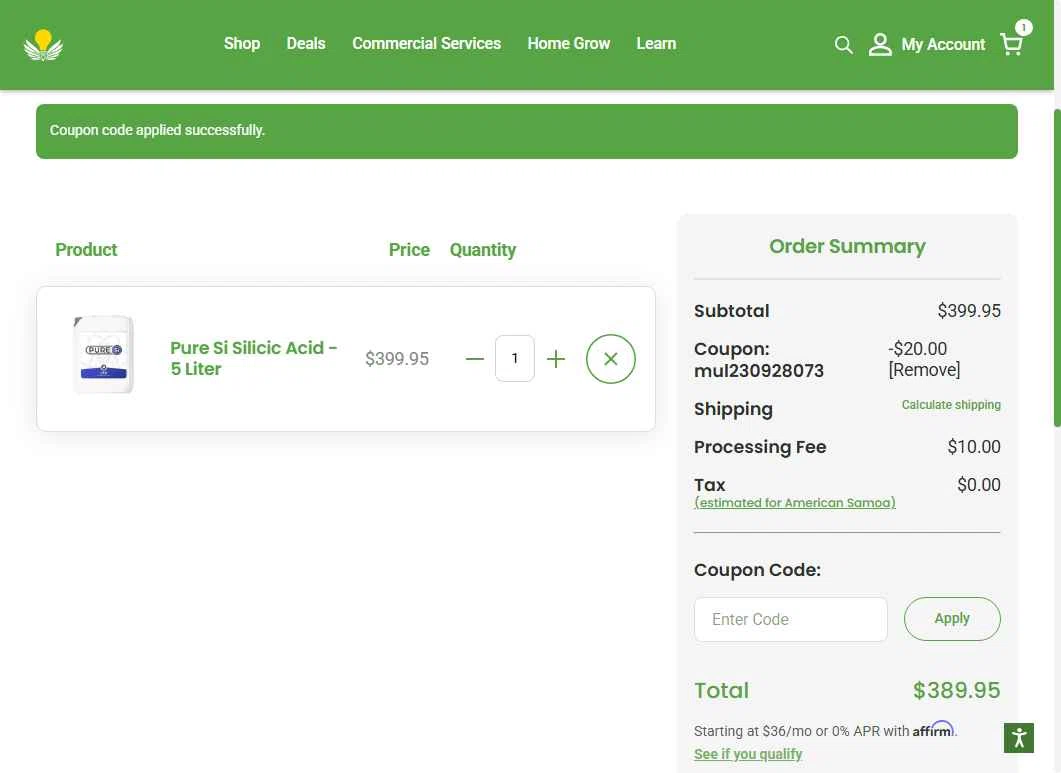Image resolution: width=1061 pixels, height=773 pixels.
Task: Click the user account silhouette icon
Action: tap(880, 45)
